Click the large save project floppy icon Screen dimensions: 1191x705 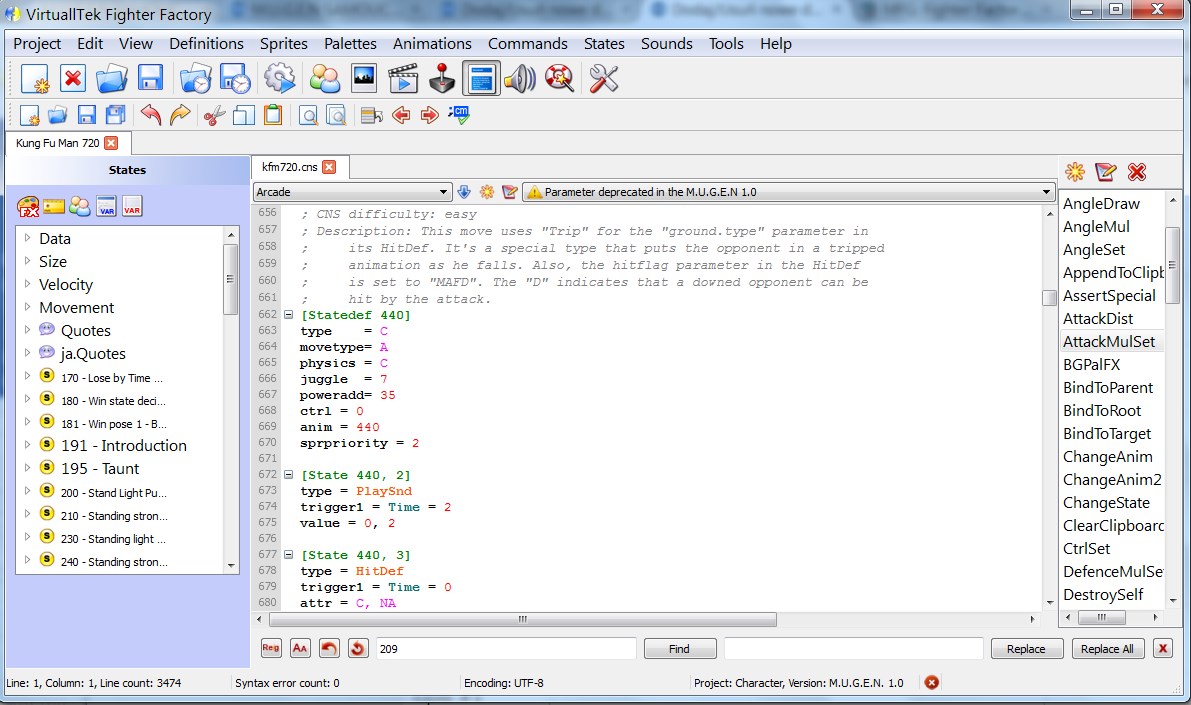point(150,79)
